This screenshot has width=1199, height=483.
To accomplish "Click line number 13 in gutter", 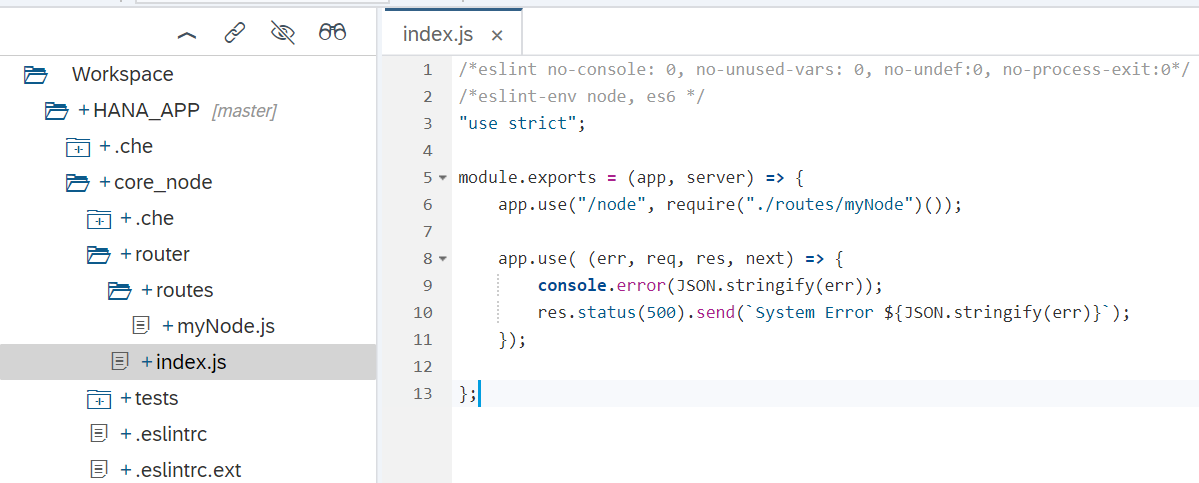I will [x=423, y=394].
